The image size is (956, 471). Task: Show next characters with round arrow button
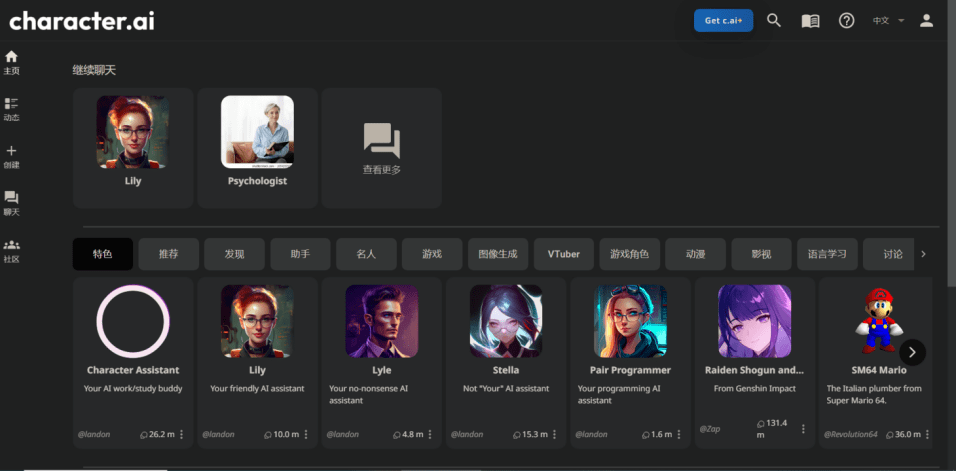912,352
